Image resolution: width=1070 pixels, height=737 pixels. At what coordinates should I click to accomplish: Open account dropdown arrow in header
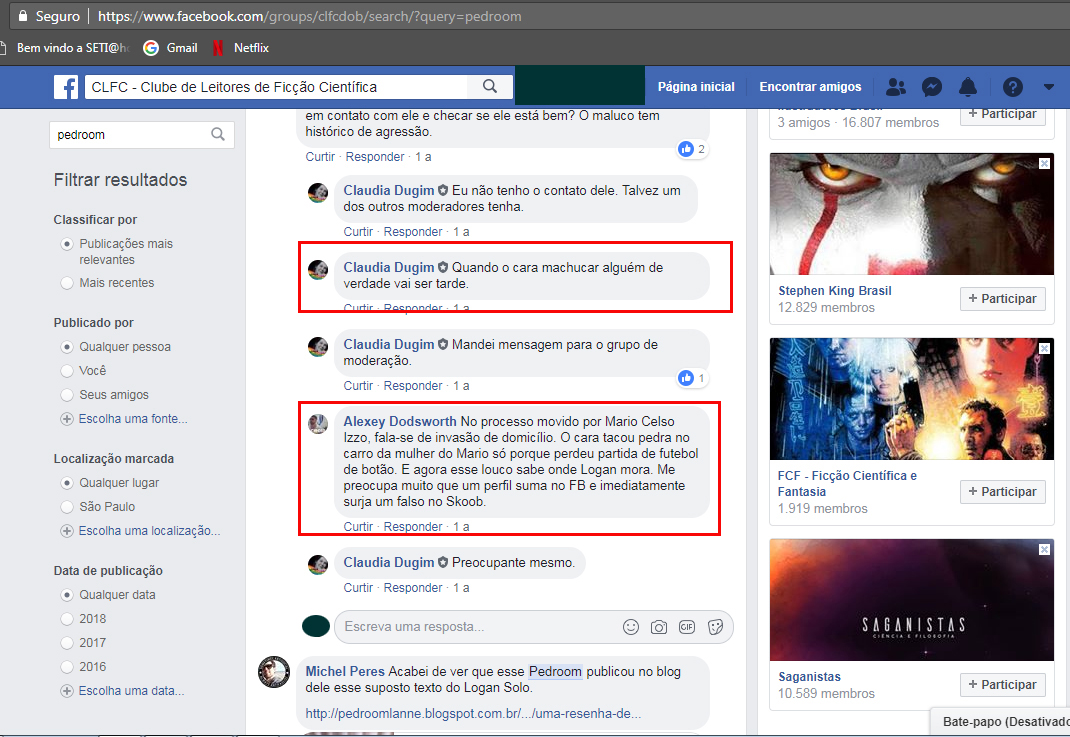click(x=1049, y=87)
